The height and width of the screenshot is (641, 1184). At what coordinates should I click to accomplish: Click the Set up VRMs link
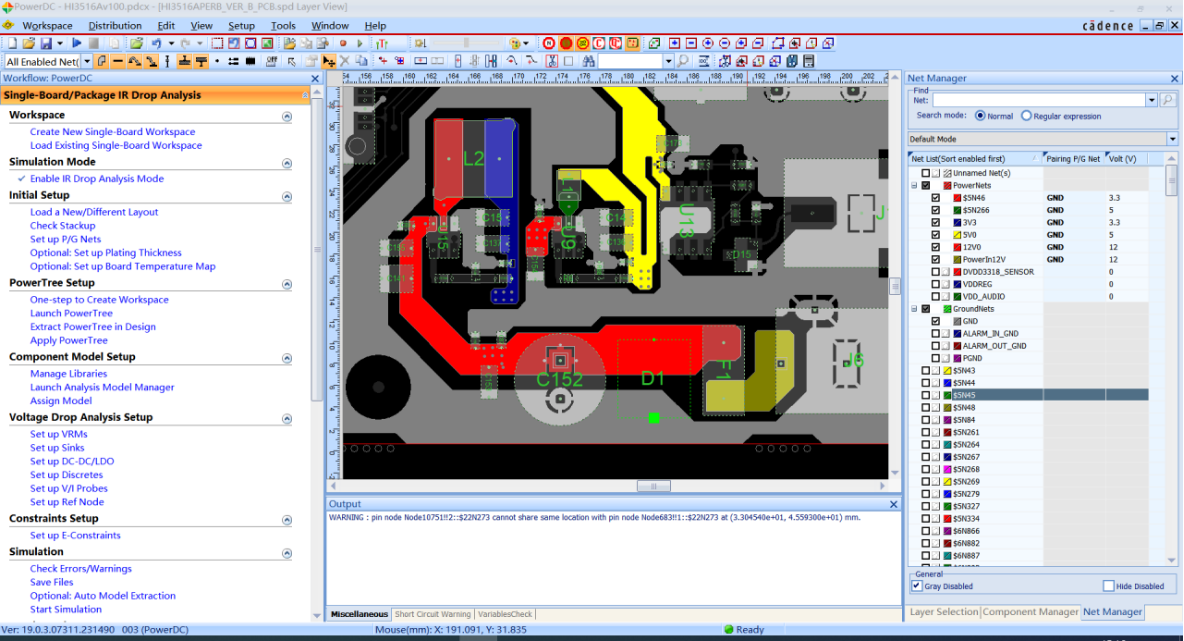(x=59, y=434)
